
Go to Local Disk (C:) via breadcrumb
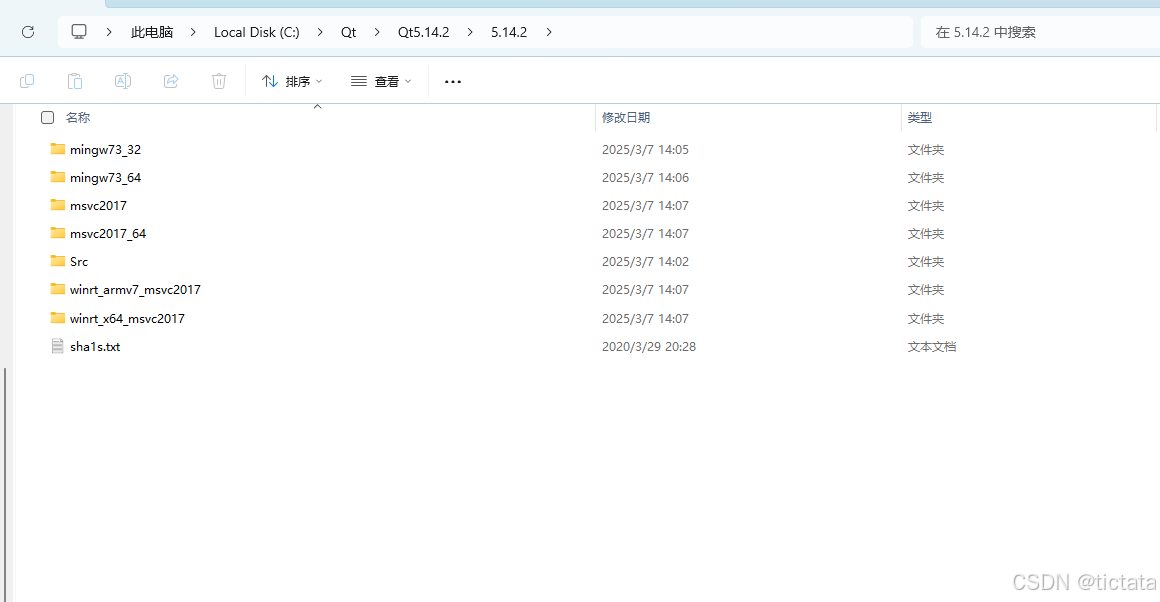tap(256, 31)
